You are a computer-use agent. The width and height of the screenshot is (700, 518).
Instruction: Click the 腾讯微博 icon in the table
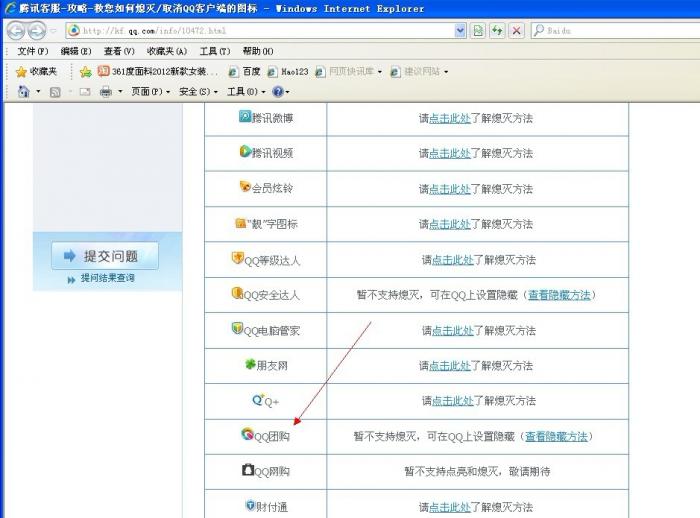pos(245,116)
